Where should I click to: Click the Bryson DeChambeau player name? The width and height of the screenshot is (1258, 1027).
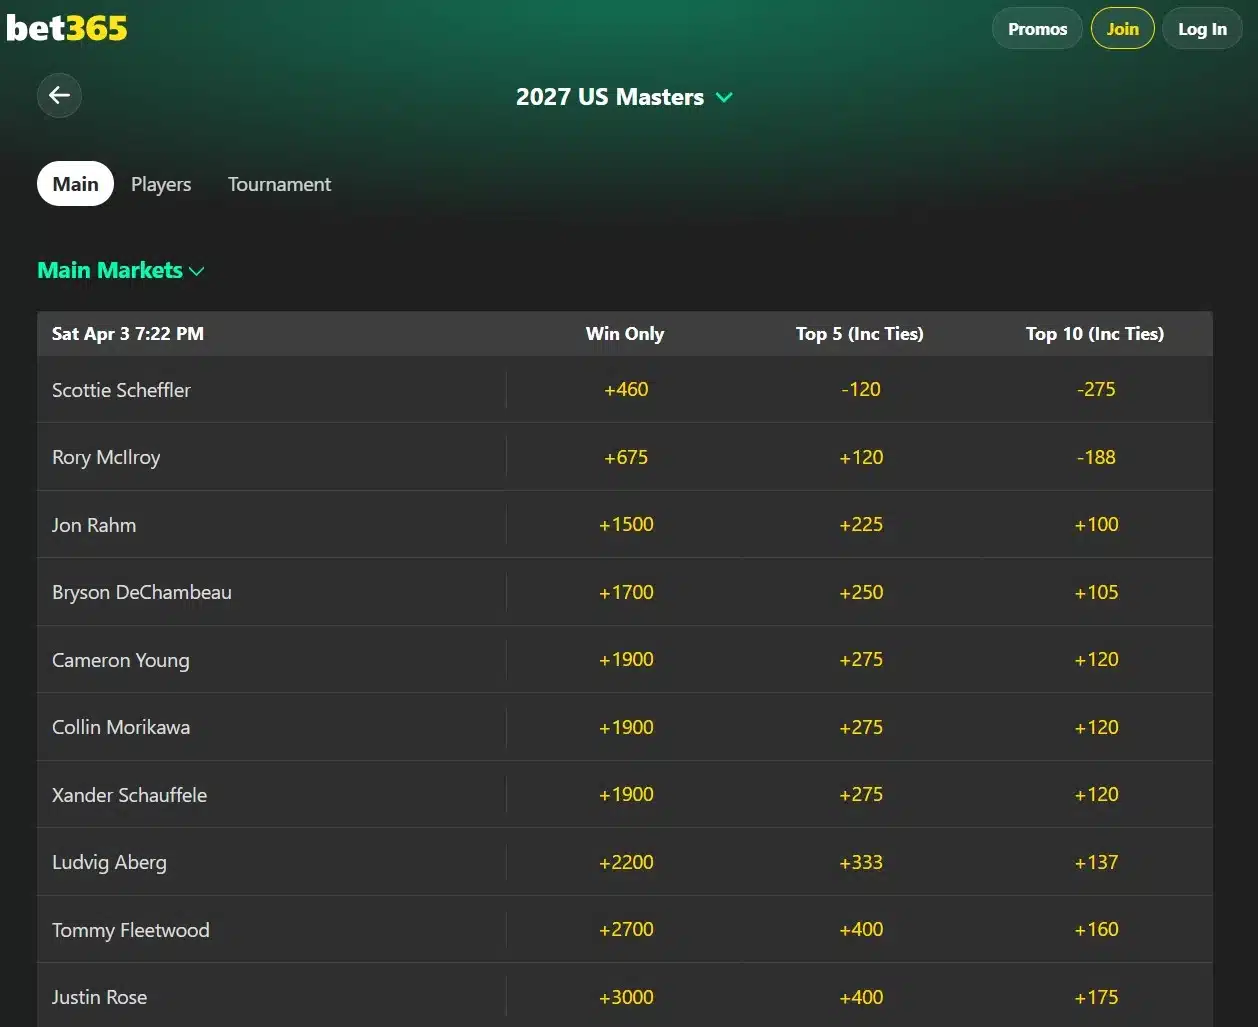pyautogui.click(x=142, y=592)
